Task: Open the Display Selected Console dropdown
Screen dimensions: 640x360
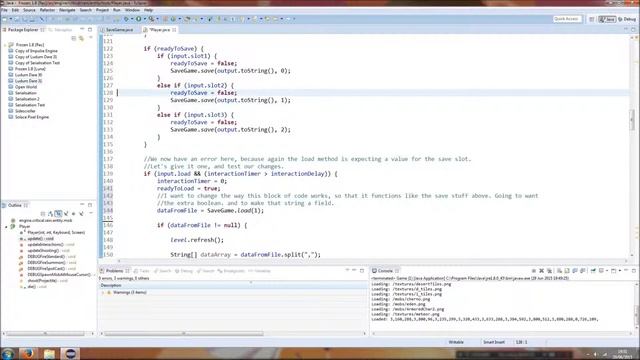Action: click(607, 271)
